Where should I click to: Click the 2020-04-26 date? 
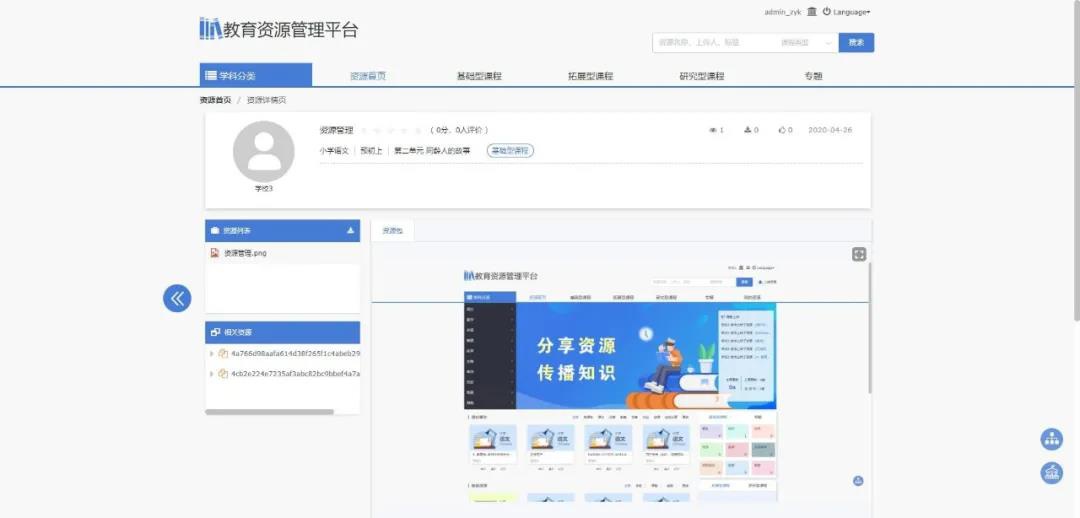tap(830, 130)
